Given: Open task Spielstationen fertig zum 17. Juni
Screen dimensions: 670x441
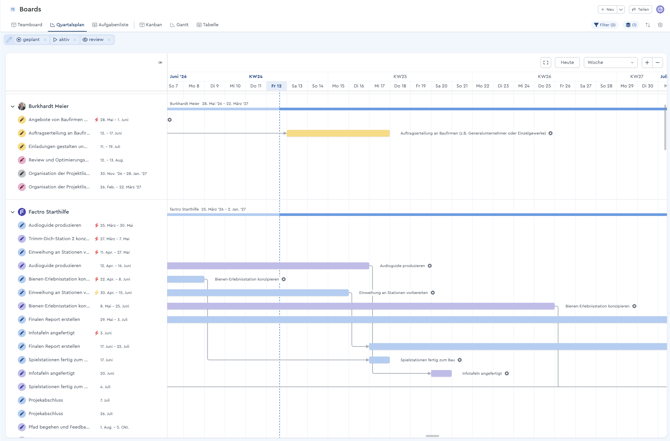Looking at the screenshot, I should coord(58,360).
